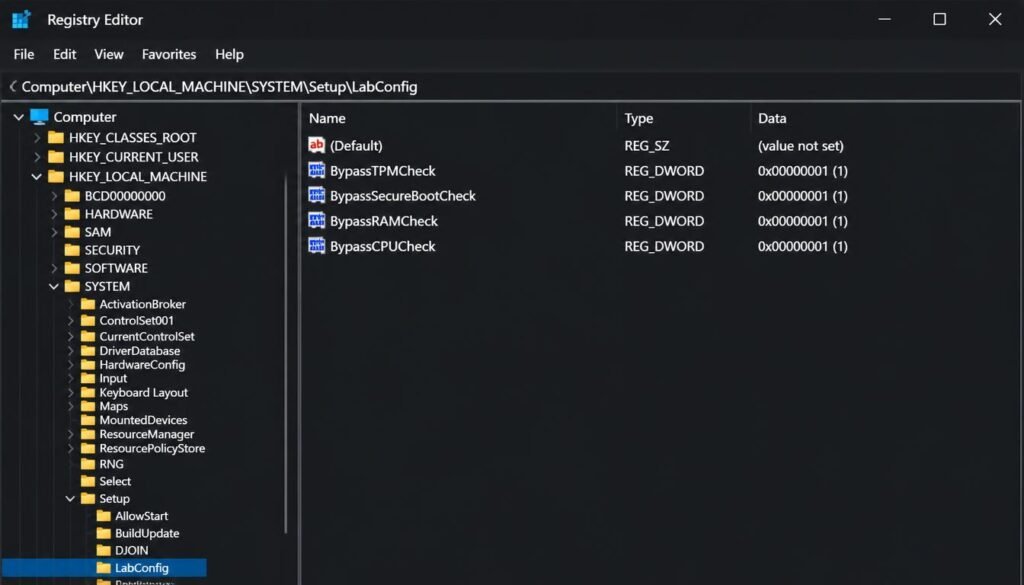Collapse the Setup key arrow
The image size is (1024, 585).
[x=70, y=499]
